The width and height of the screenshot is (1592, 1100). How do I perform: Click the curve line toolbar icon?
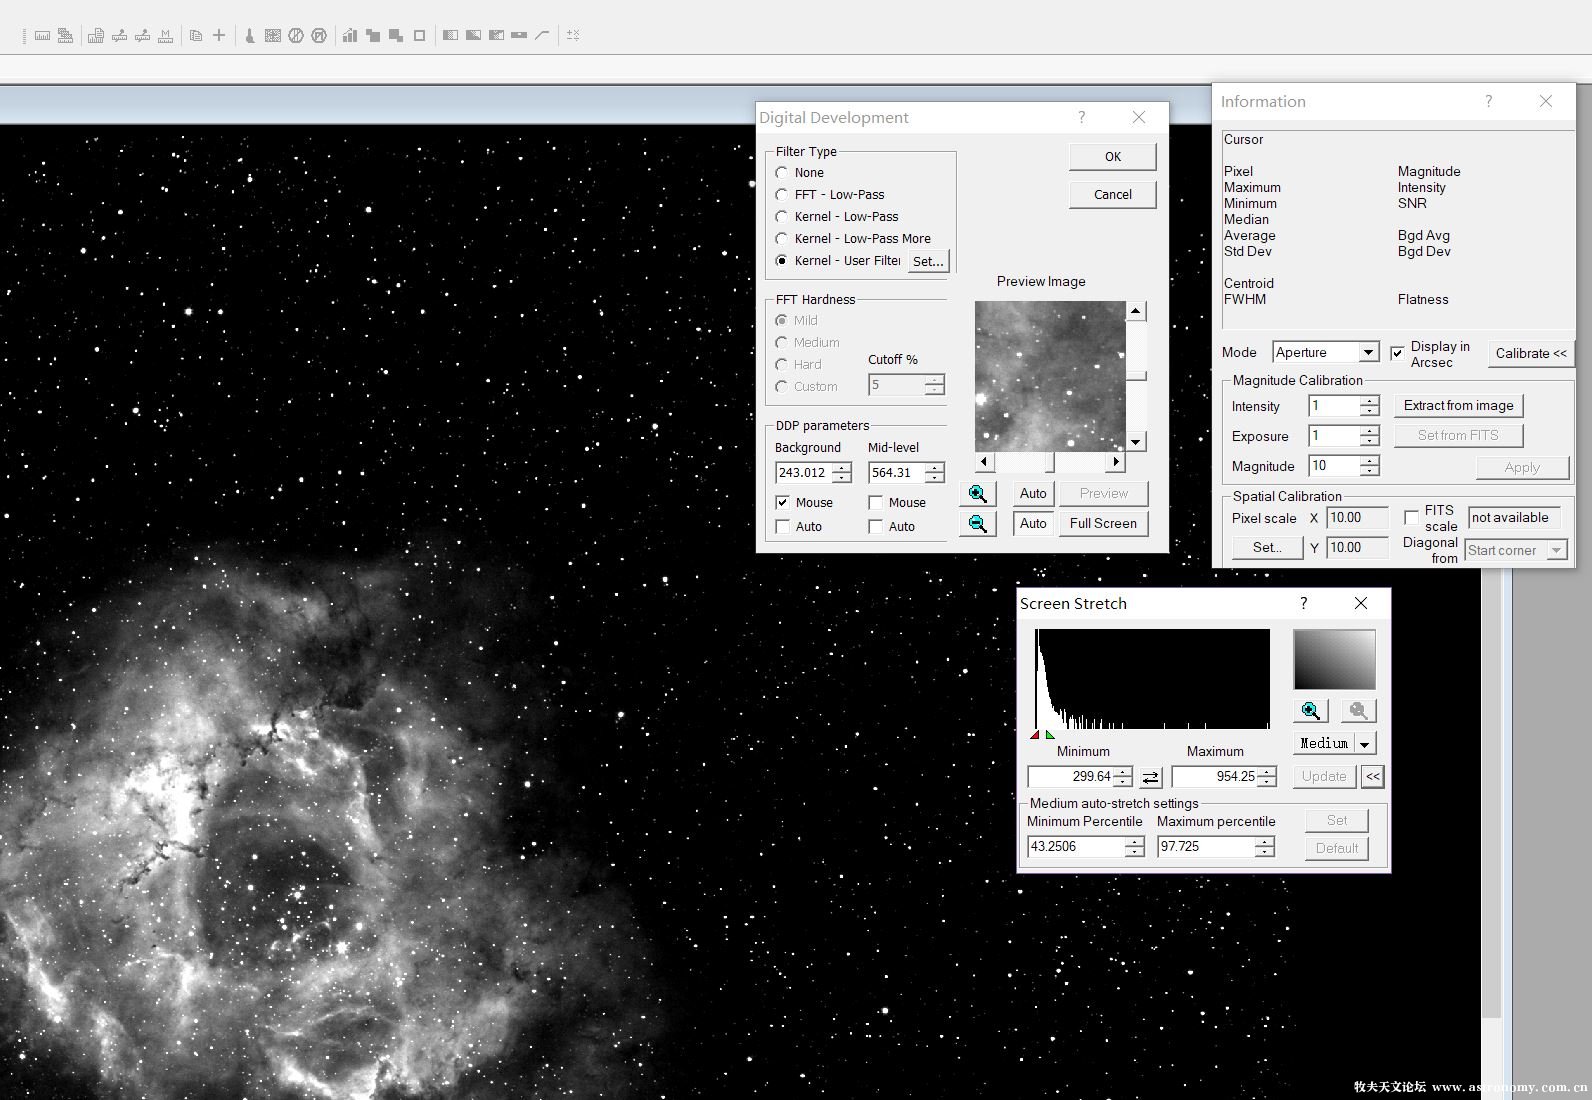[542, 35]
